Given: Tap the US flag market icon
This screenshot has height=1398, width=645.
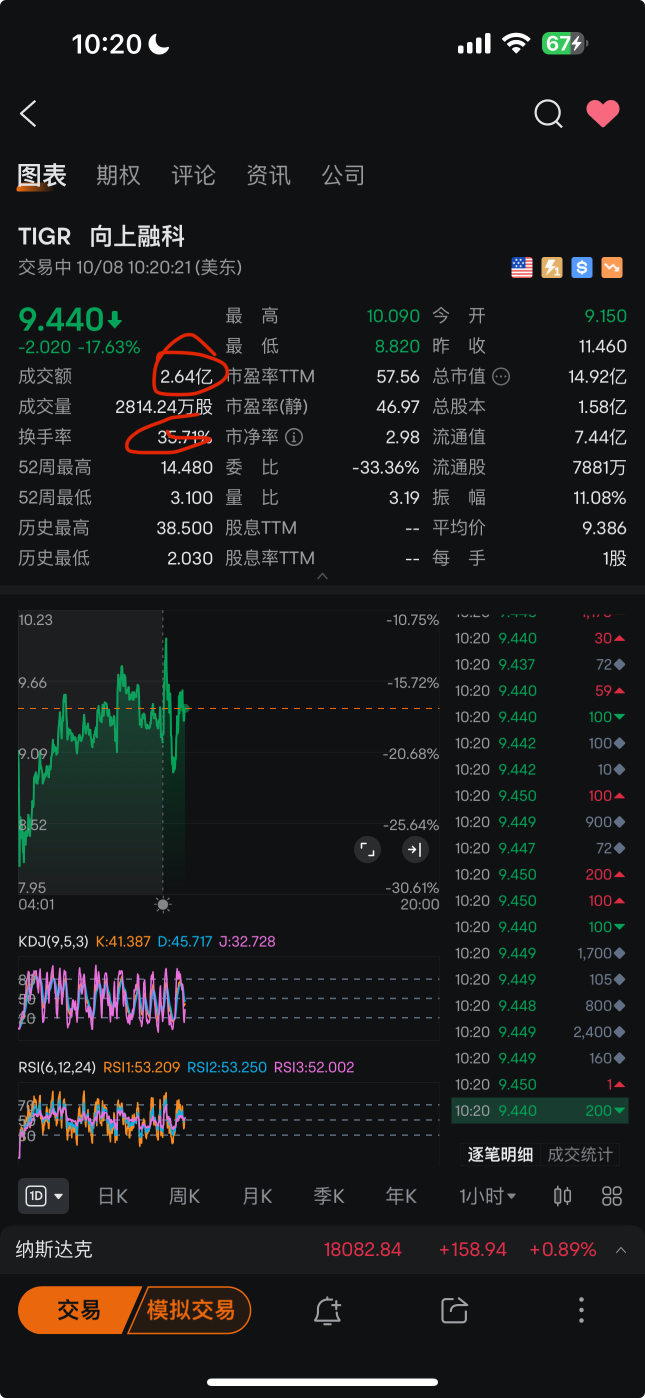Looking at the screenshot, I should 522,268.
